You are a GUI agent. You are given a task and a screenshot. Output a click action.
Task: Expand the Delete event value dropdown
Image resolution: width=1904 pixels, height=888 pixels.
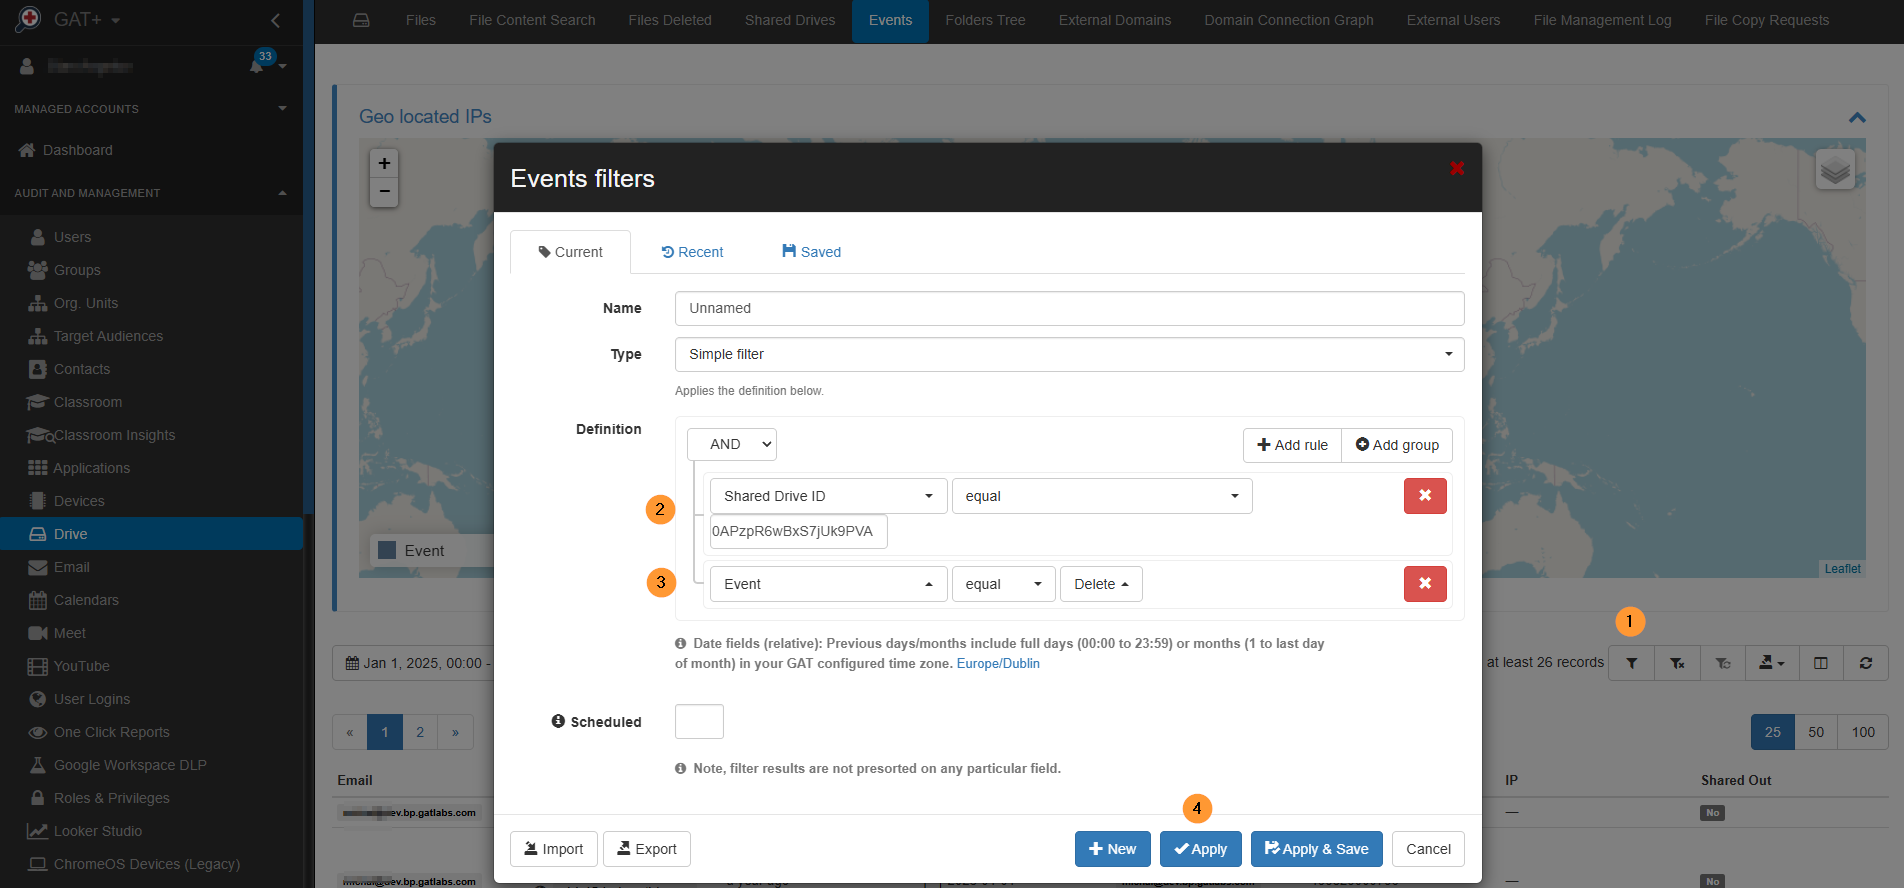tap(1100, 584)
